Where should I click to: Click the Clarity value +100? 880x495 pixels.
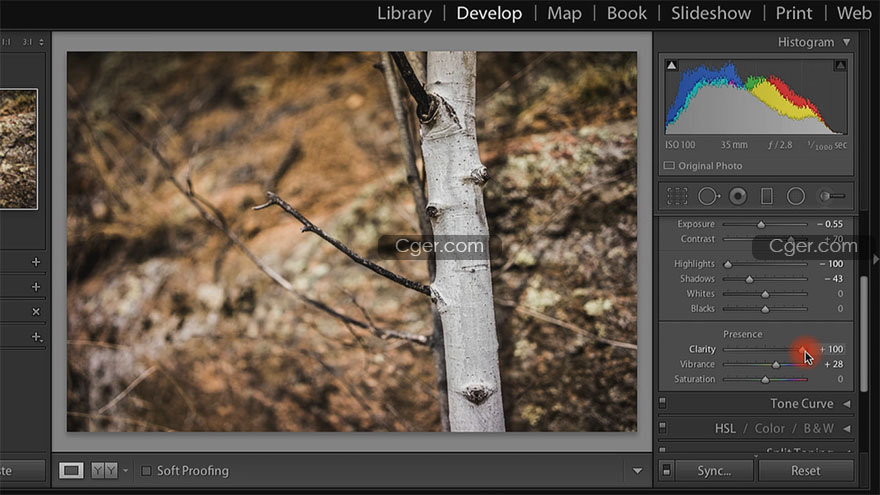click(x=831, y=349)
